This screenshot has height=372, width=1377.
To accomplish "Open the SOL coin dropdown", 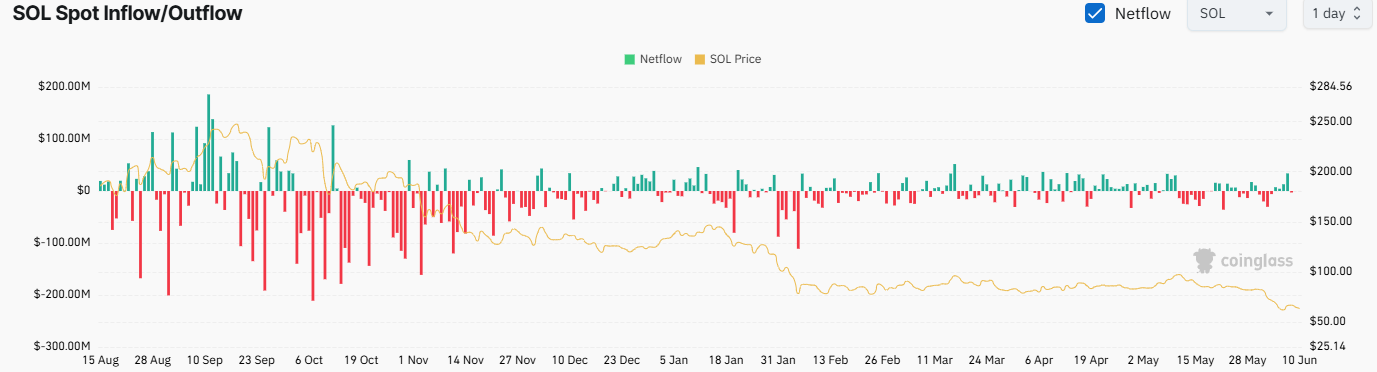I will coord(1236,14).
